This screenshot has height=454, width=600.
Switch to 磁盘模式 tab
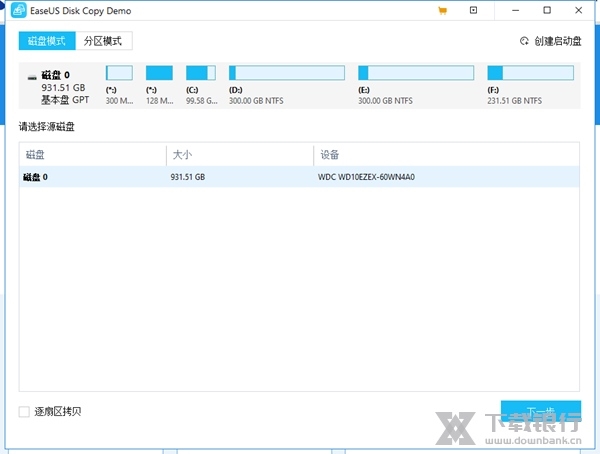pyautogui.click(x=45, y=41)
